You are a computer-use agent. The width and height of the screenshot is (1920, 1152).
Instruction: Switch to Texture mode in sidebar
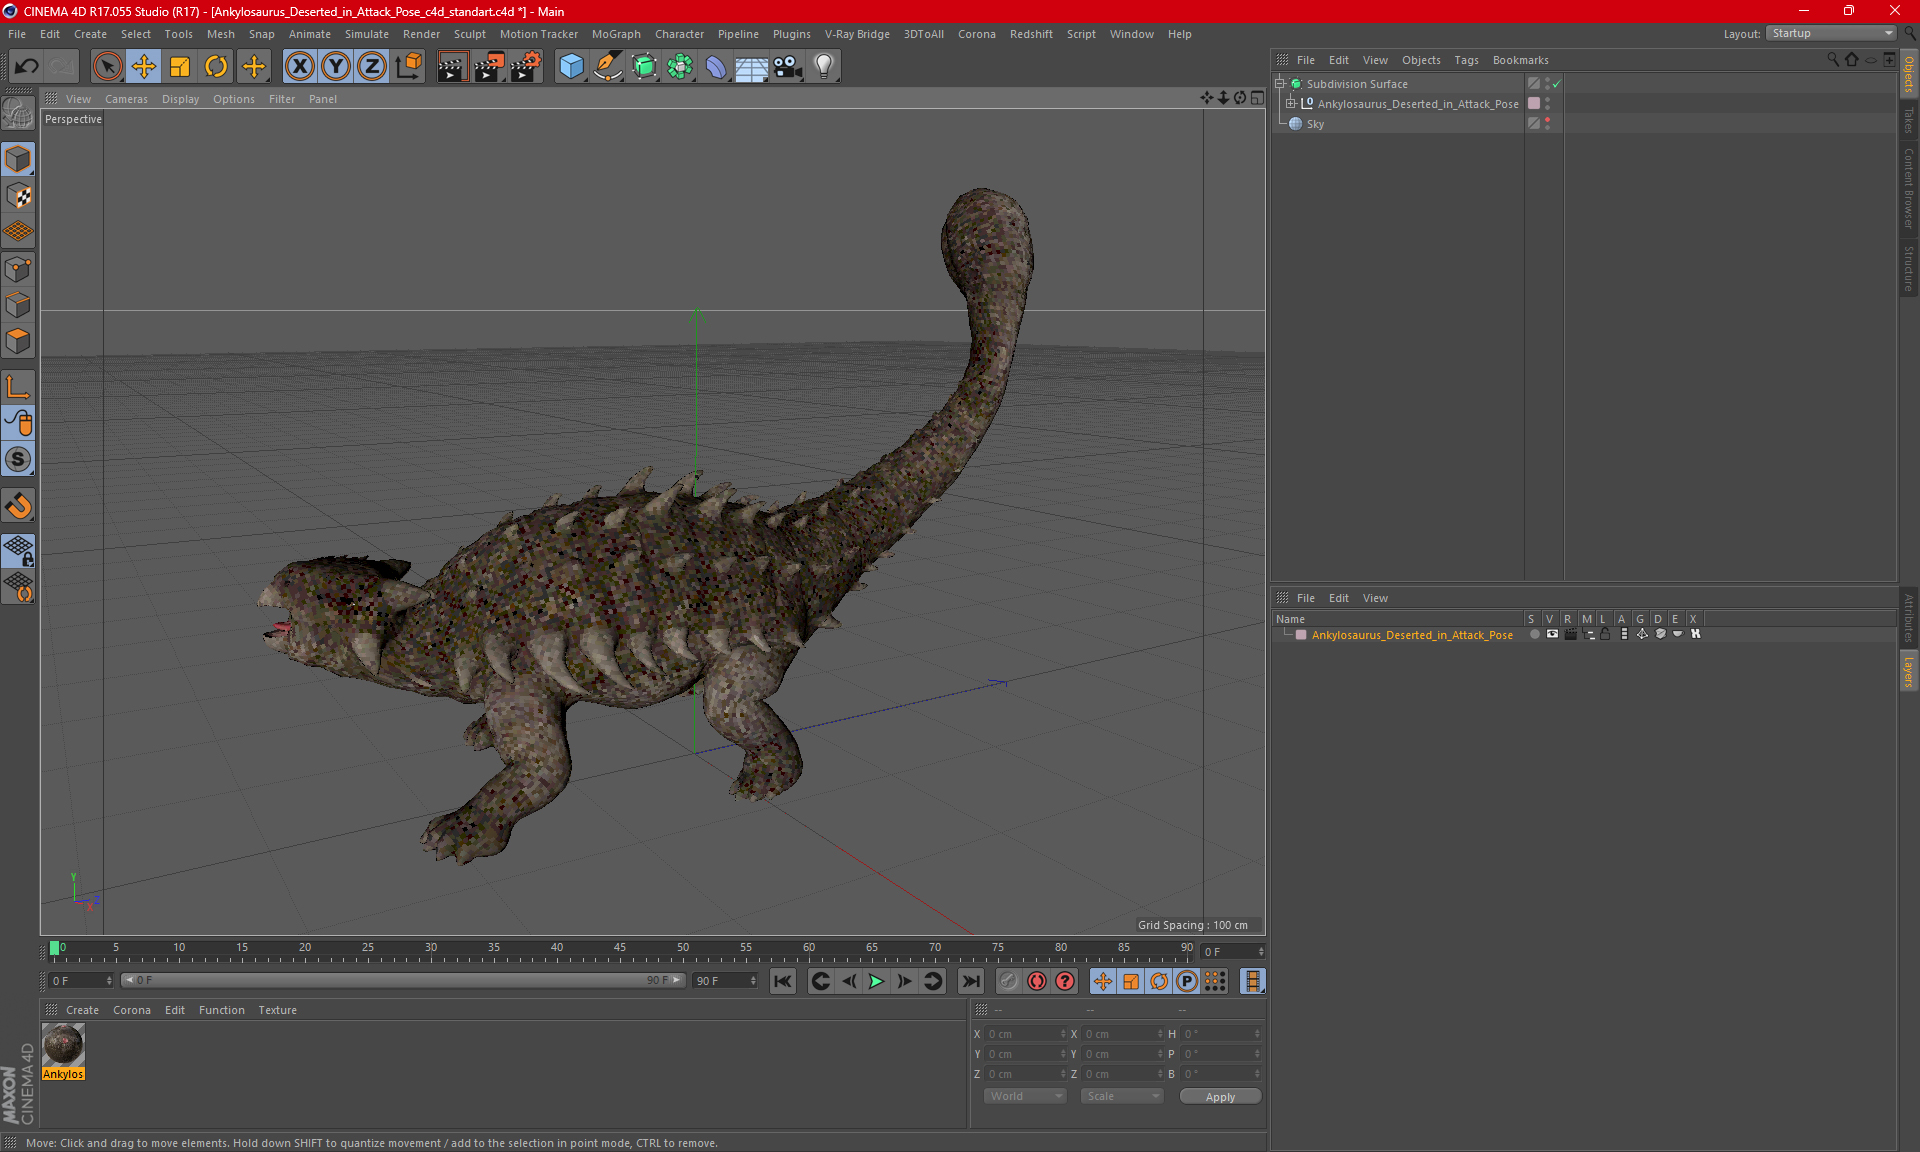coord(19,196)
